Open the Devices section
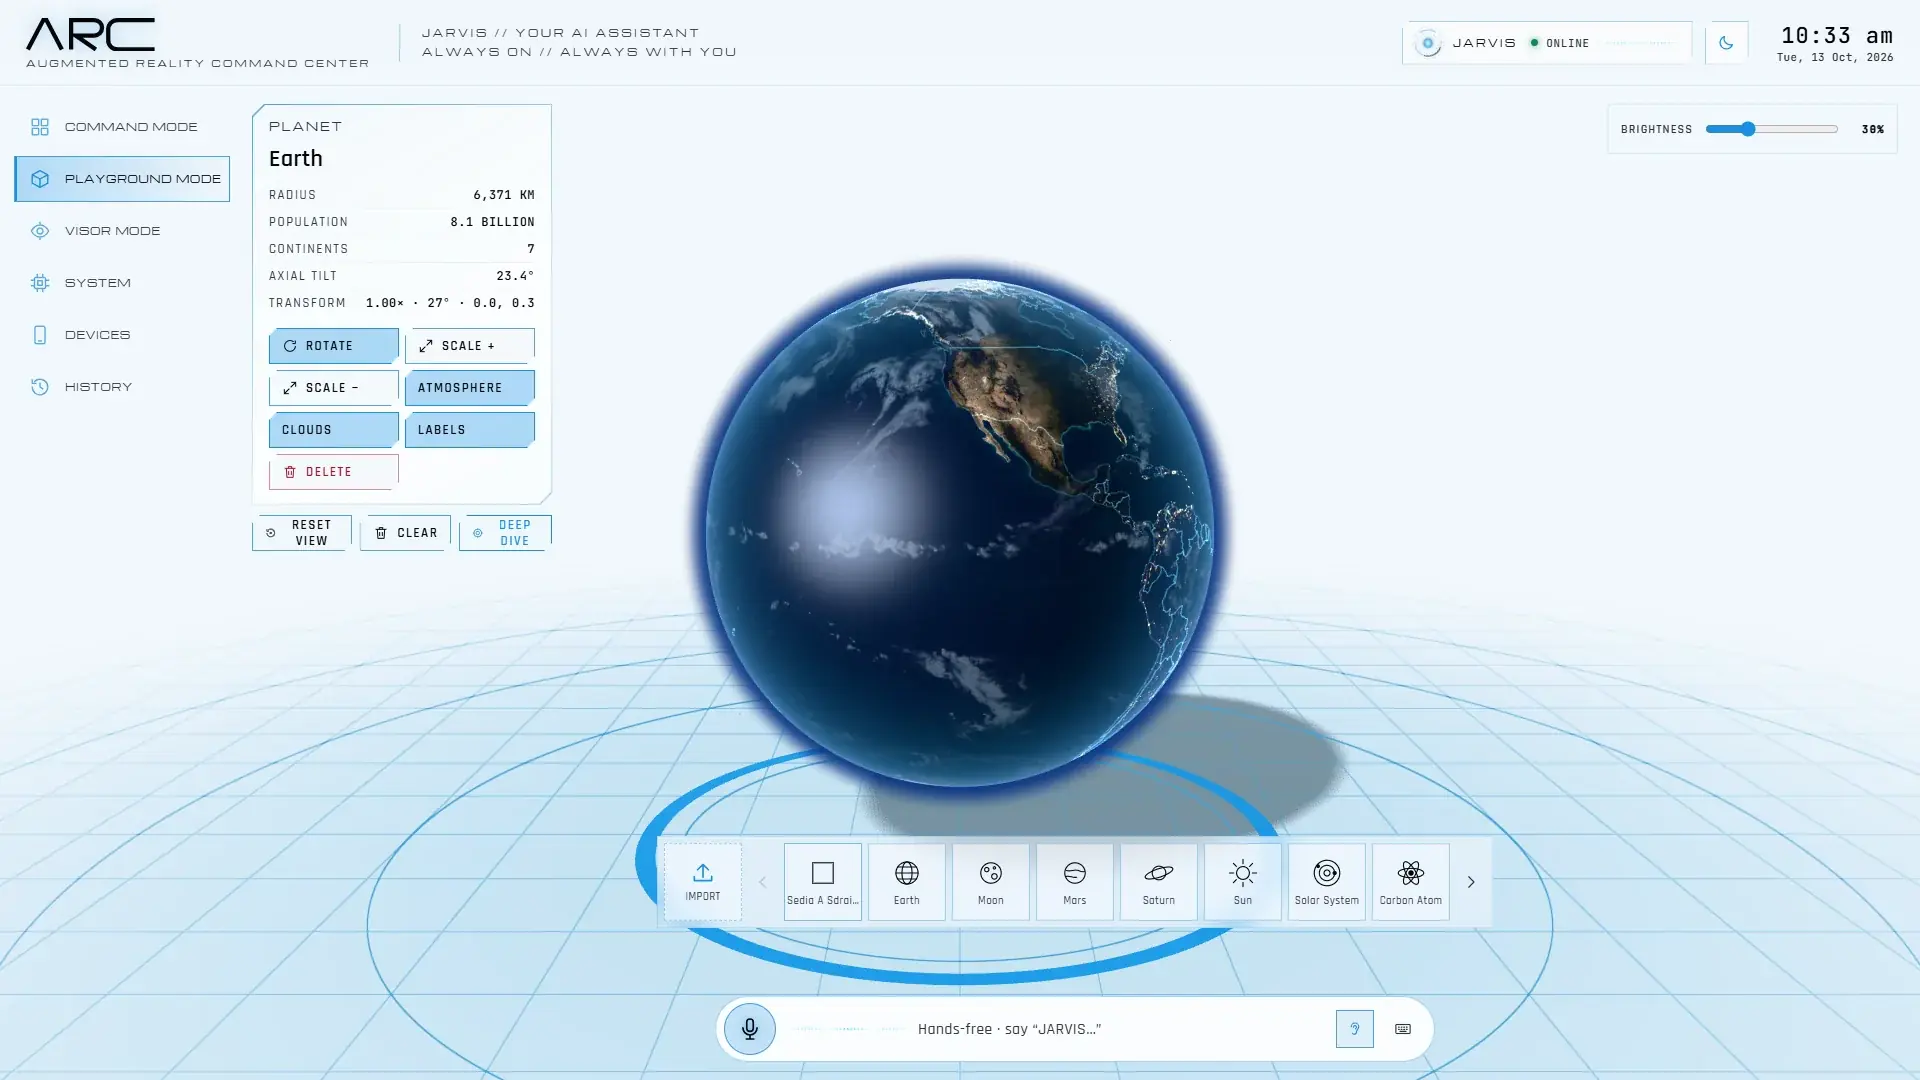 (x=122, y=335)
